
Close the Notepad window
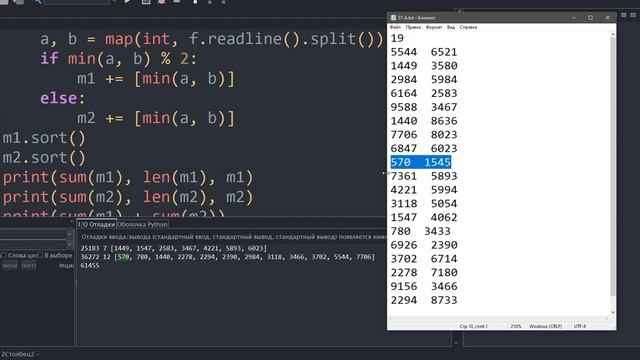click(607, 18)
